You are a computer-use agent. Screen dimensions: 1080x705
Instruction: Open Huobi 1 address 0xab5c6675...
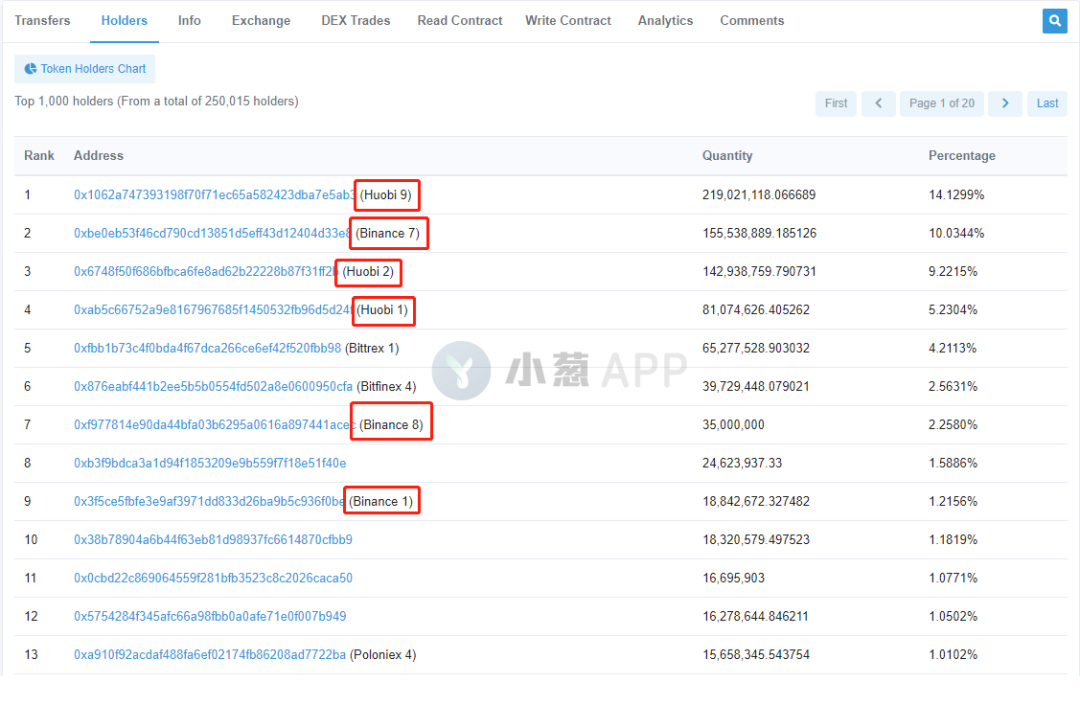point(214,310)
